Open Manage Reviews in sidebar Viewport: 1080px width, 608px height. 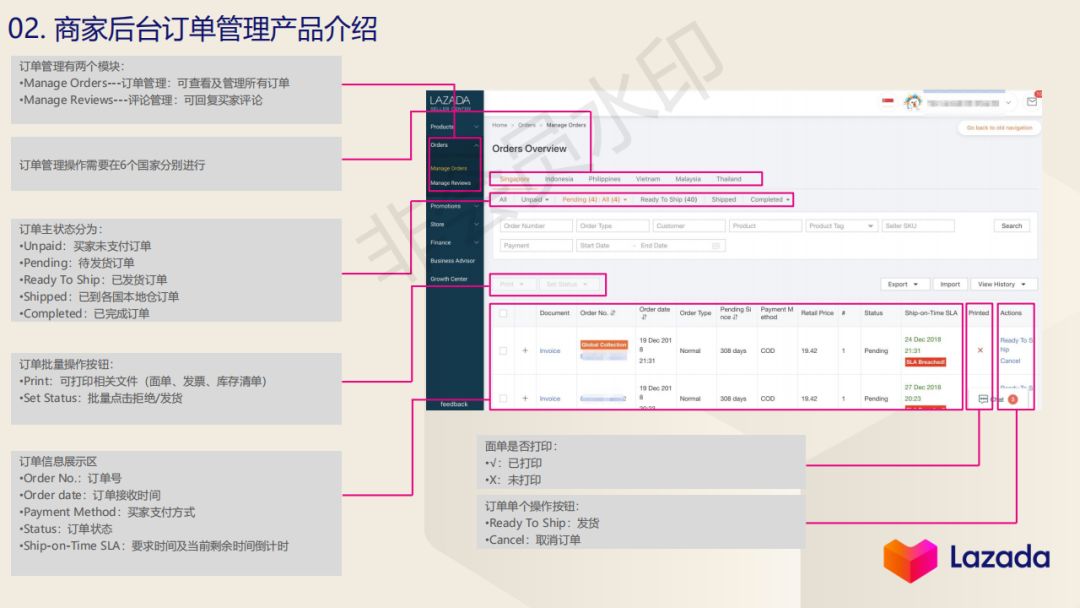tap(450, 183)
